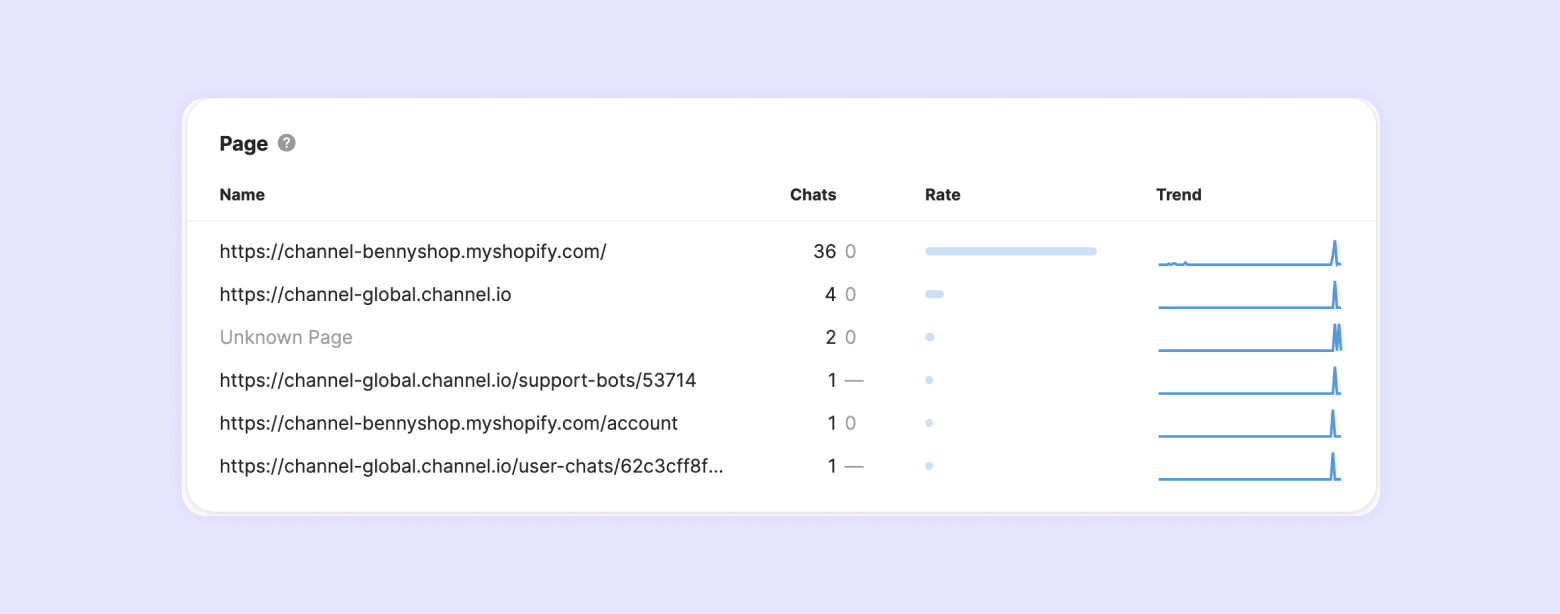The image size is (1560, 614).
Task: Click the trend sparkline for Unknown Page
Action: click(x=1249, y=339)
